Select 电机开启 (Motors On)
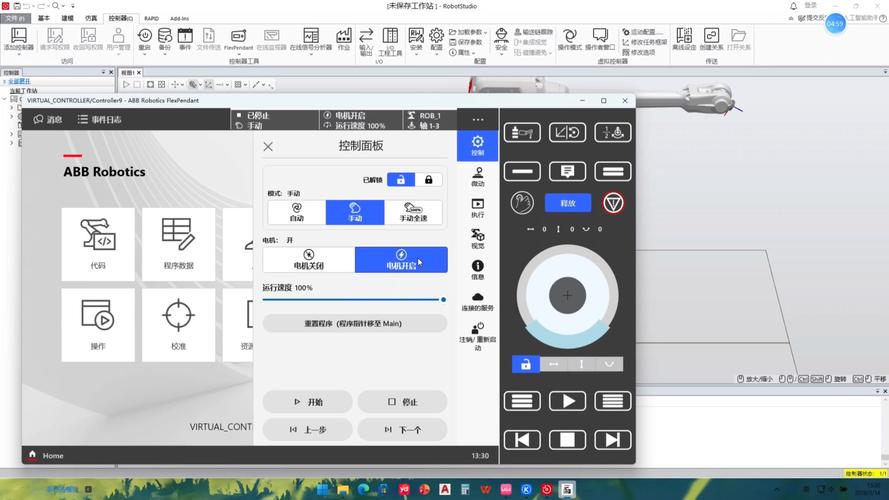Viewport: 889px width, 500px height. (401, 260)
